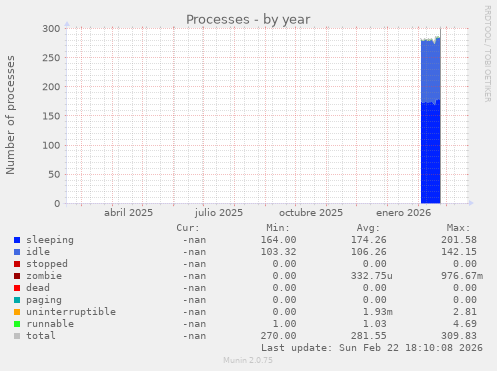The width and height of the screenshot is (497, 371).
Task: Click the idle legend color swatch
Action: tap(17, 252)
